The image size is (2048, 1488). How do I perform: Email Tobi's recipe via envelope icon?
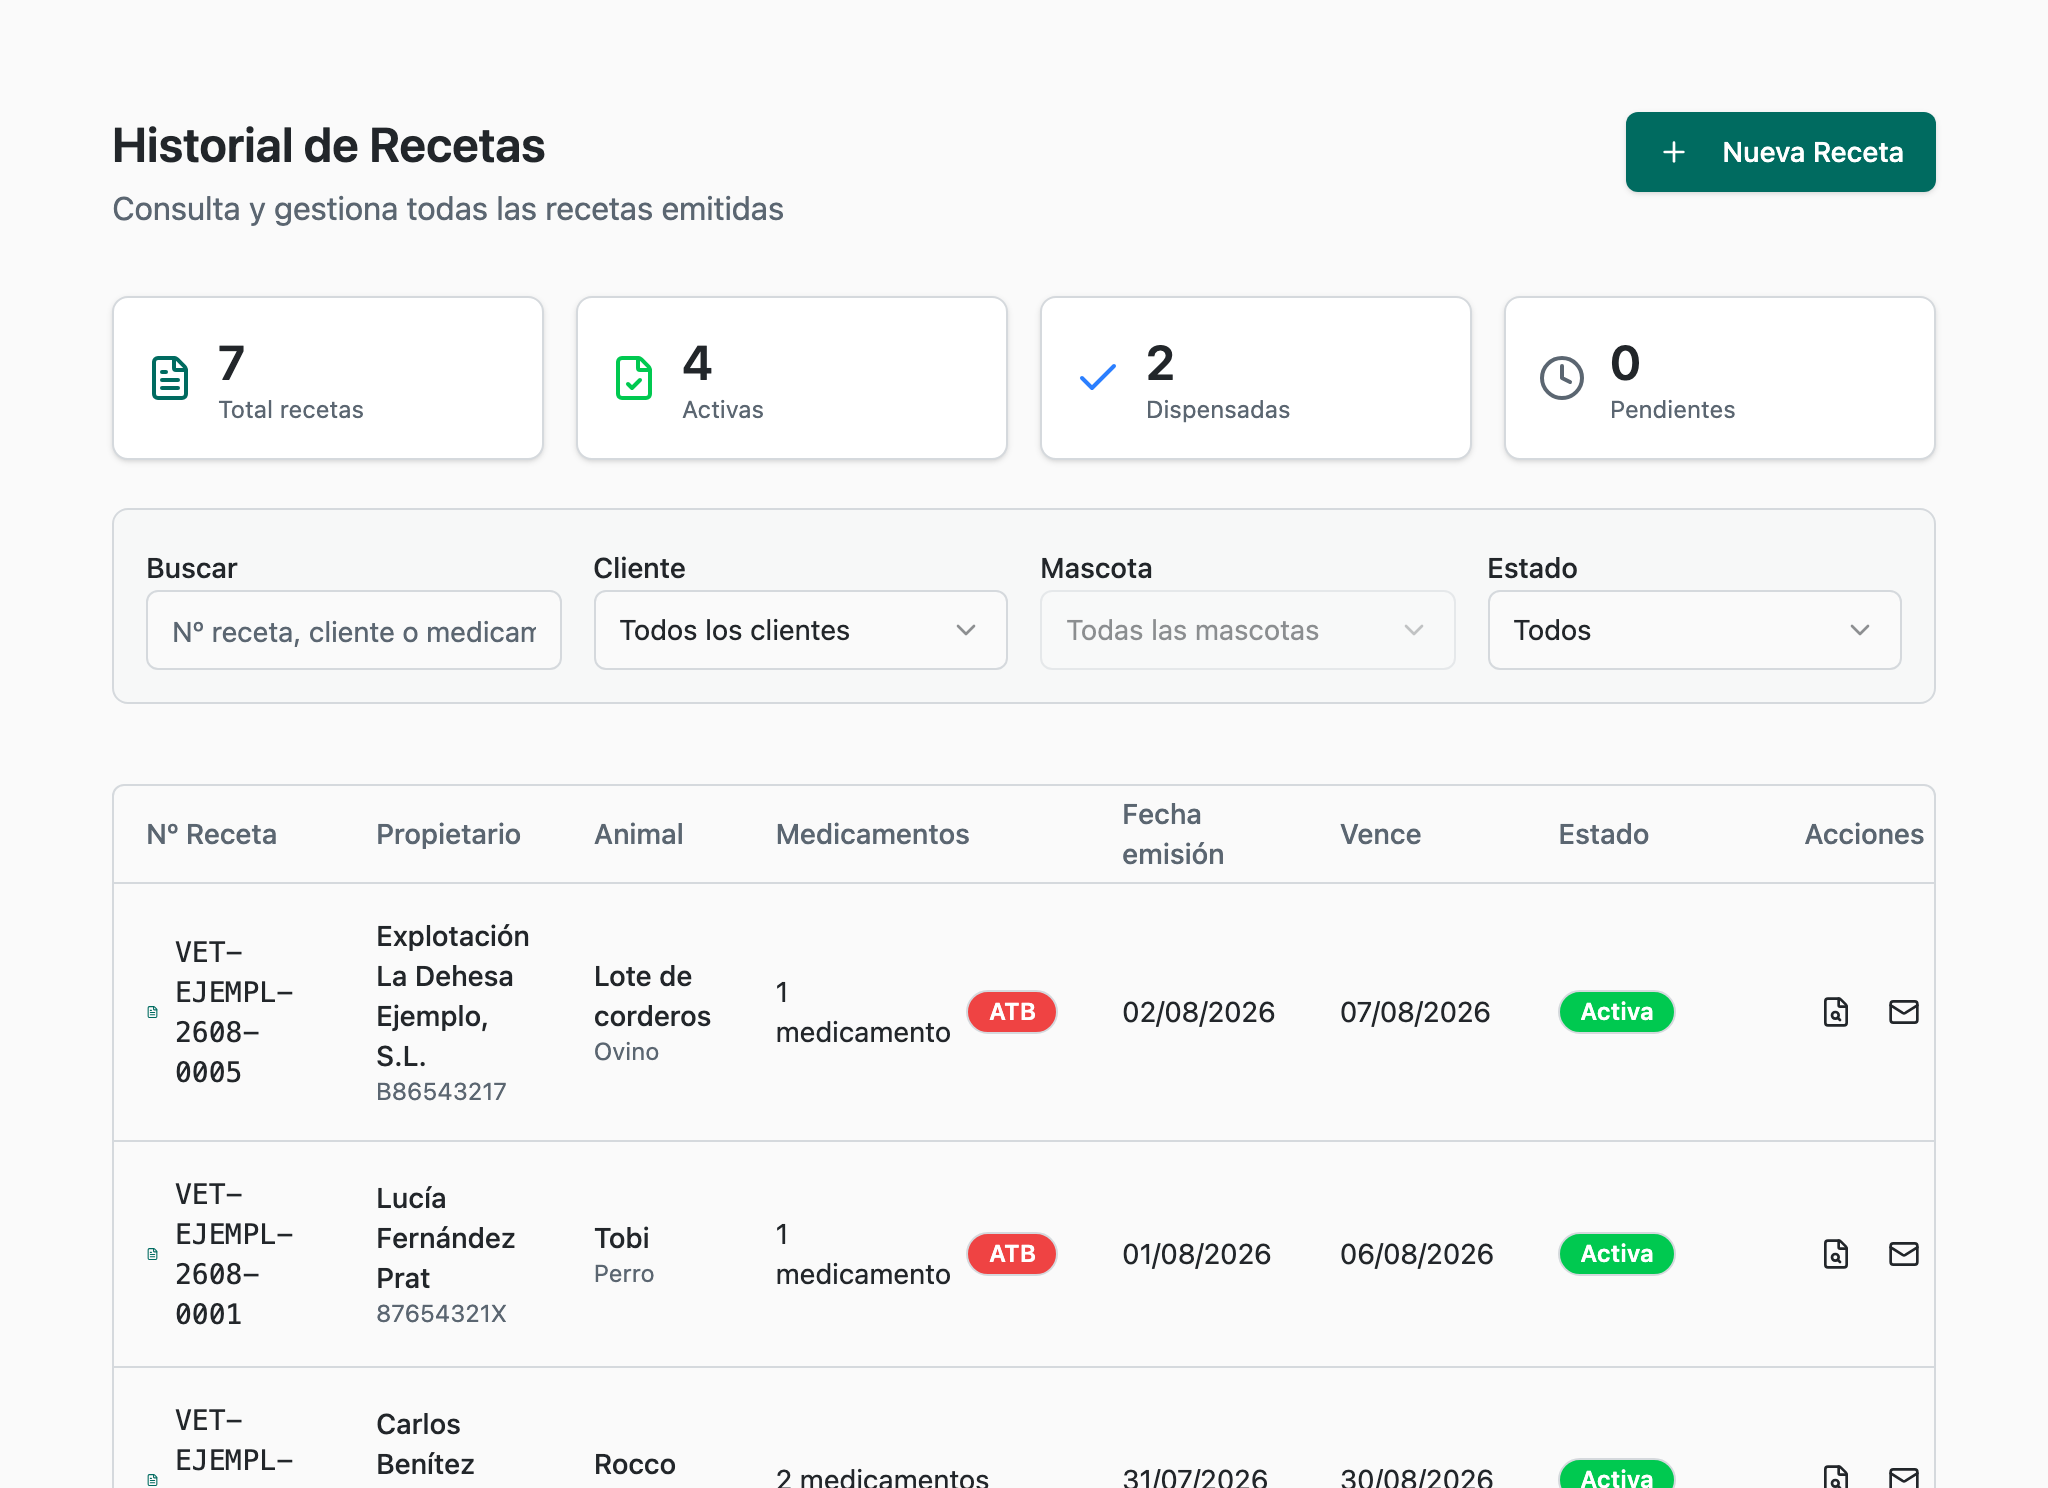[x=1904, y=1254]
